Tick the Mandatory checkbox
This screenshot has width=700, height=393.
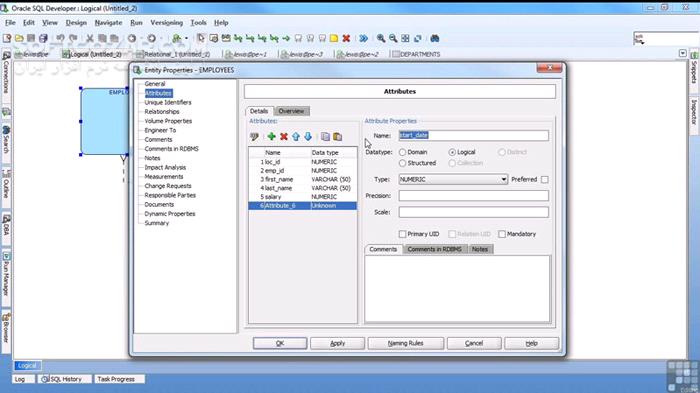pyautogui.click(x=502, y=234)
